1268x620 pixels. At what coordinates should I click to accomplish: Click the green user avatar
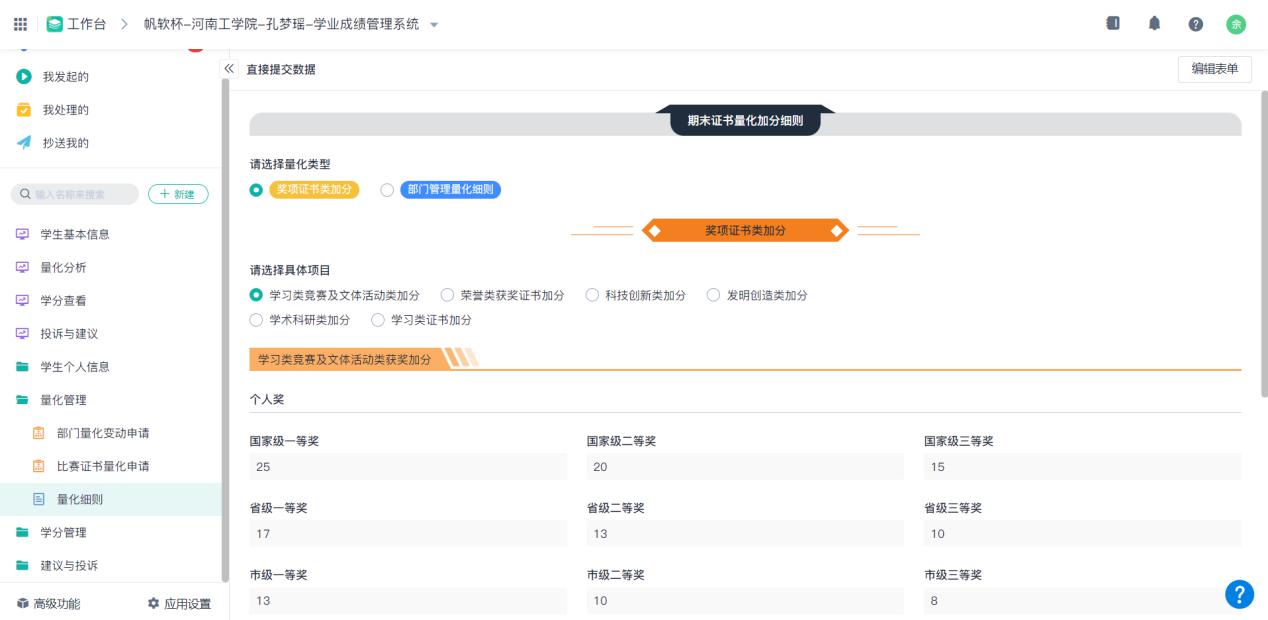pos(1236,25)
